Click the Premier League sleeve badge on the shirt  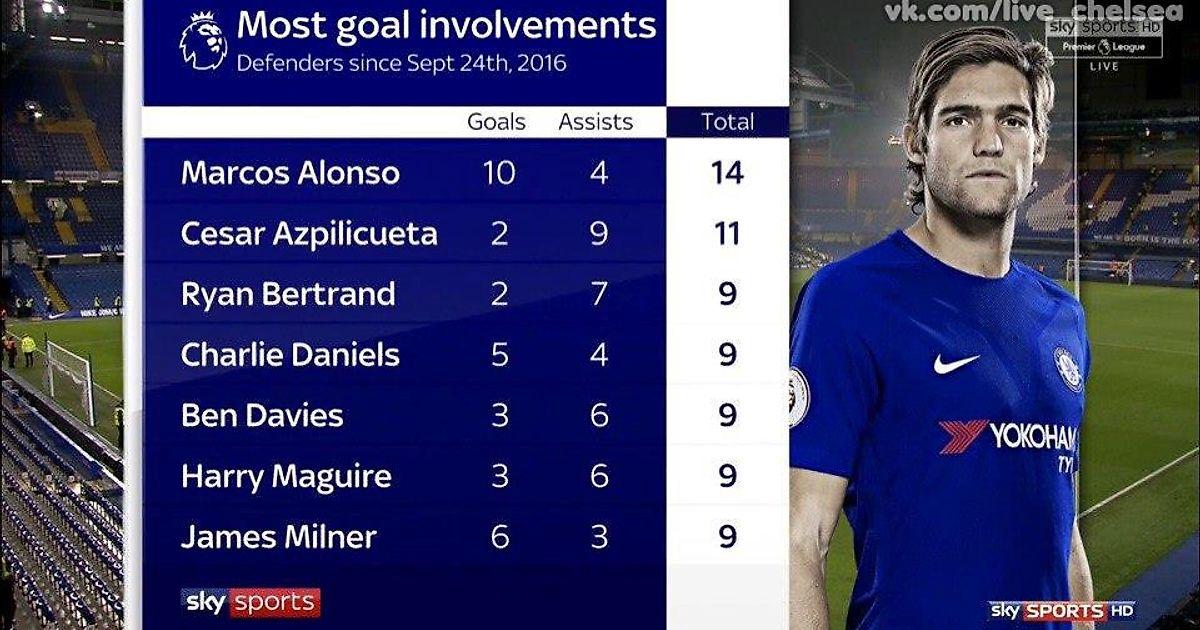pos(799,397)
